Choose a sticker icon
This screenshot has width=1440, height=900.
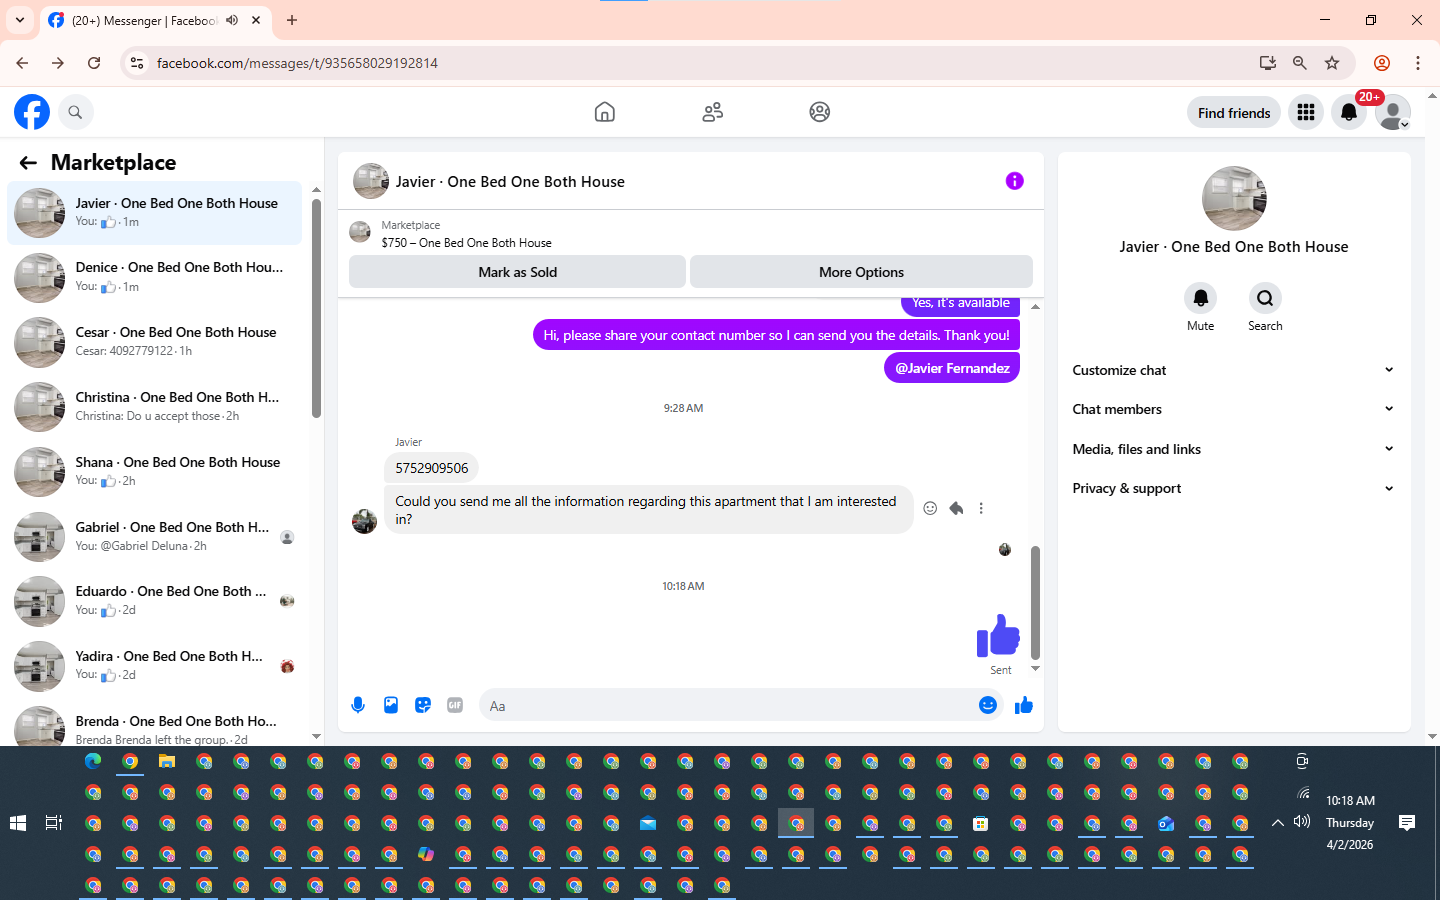click(x=423, y=705)
